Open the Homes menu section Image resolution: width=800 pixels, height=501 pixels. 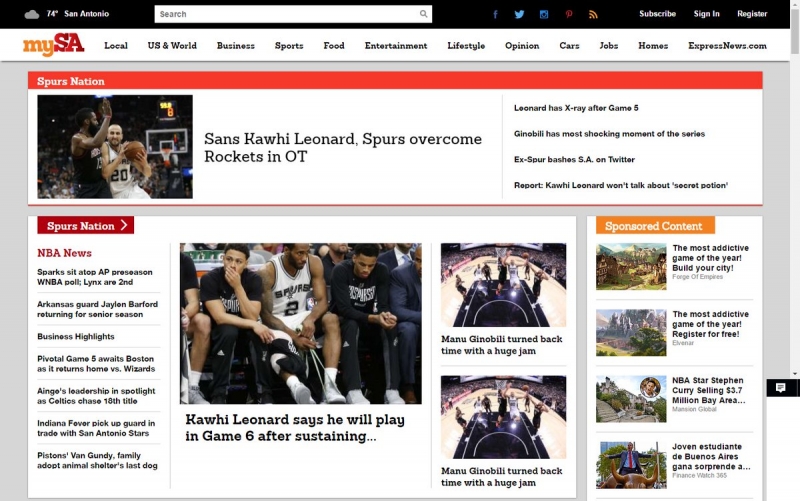653,45
